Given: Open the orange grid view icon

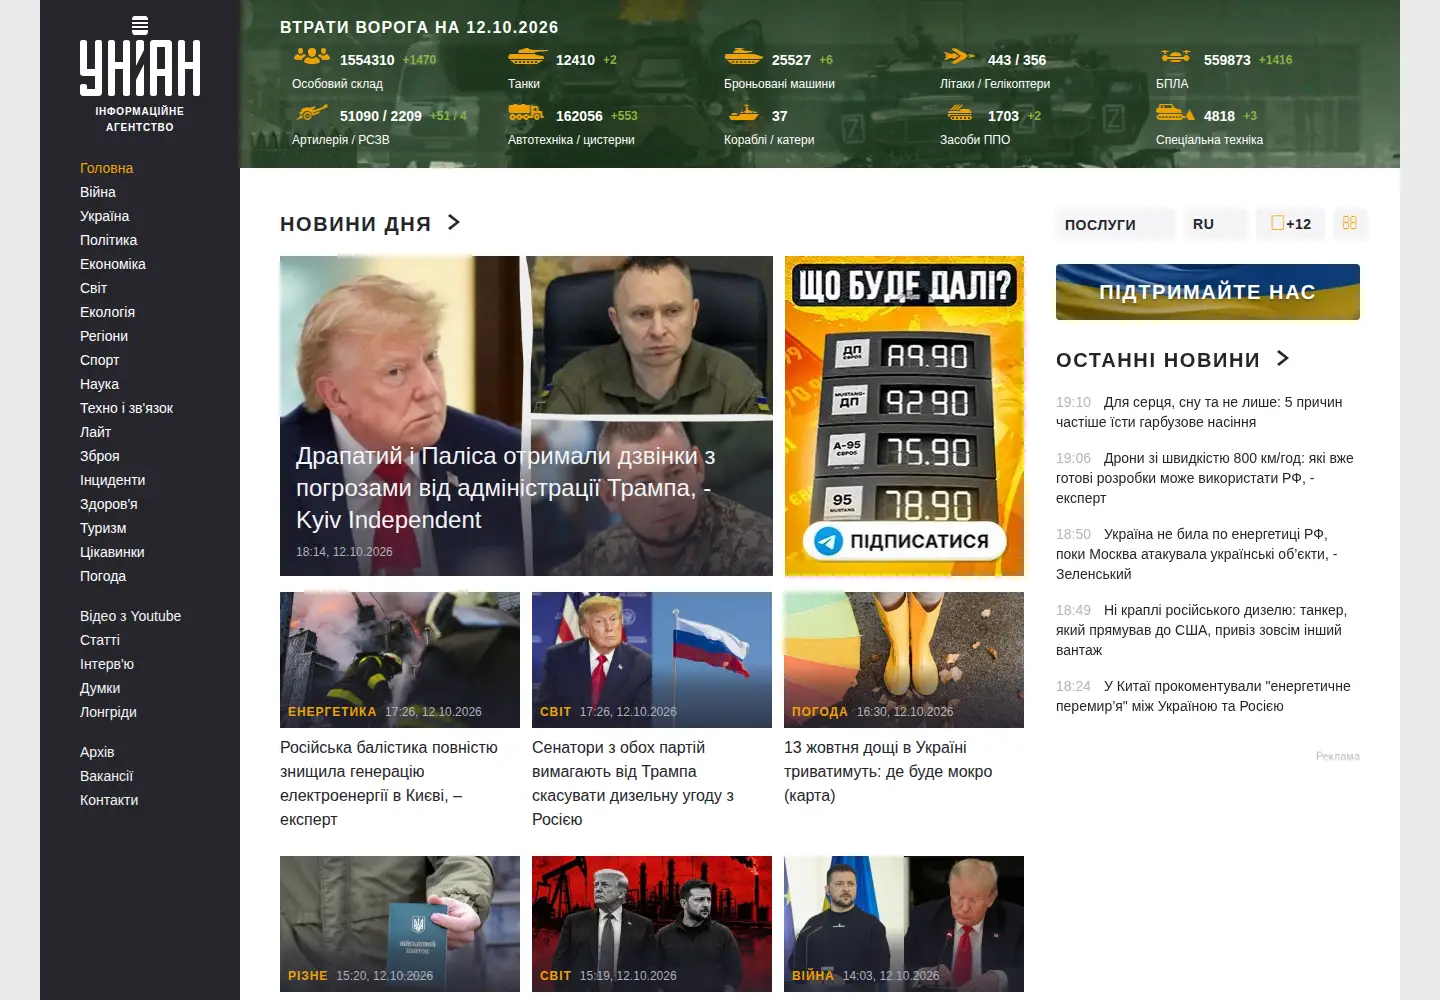Looking at the screenshot, I should pyautogui.click(x=1350, y=223).
